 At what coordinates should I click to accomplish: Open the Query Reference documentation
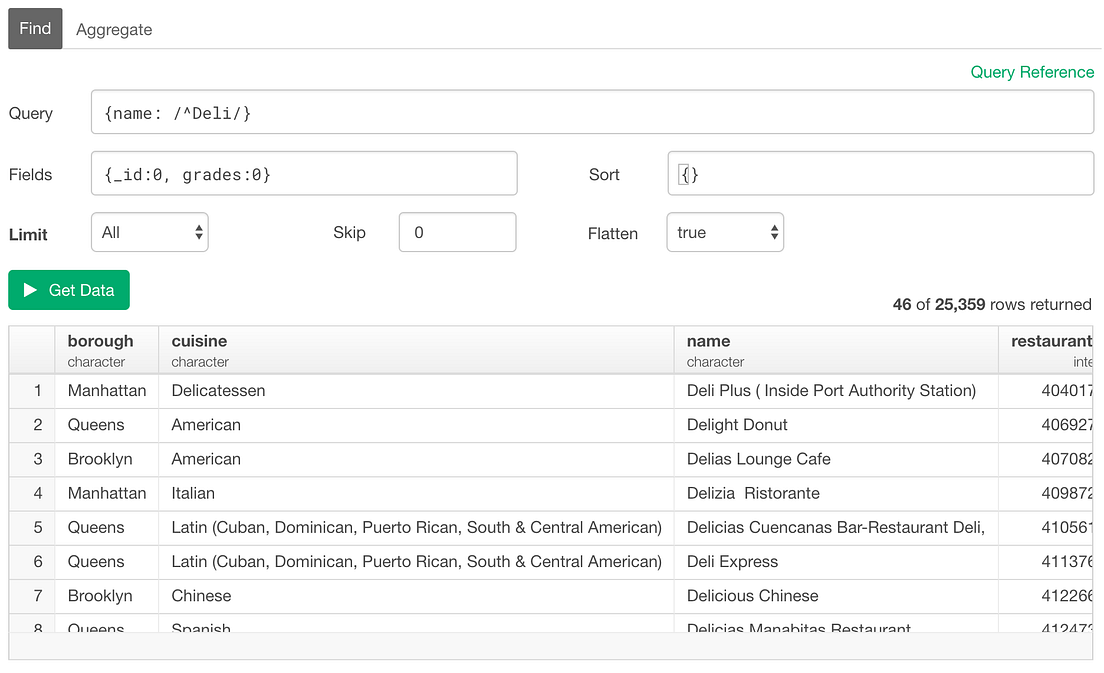[1032, 72]
